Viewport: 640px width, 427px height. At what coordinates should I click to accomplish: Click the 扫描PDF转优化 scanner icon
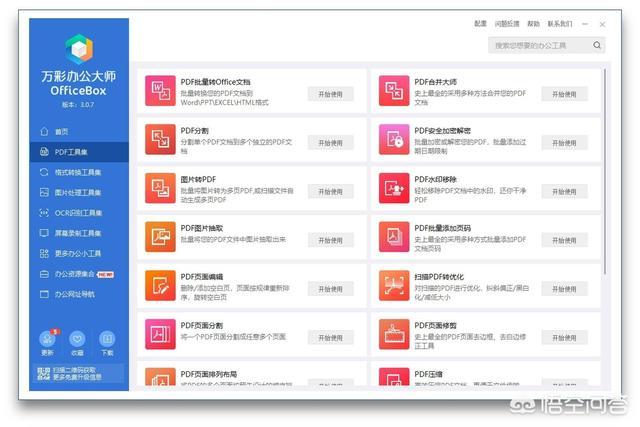point(394,285)
